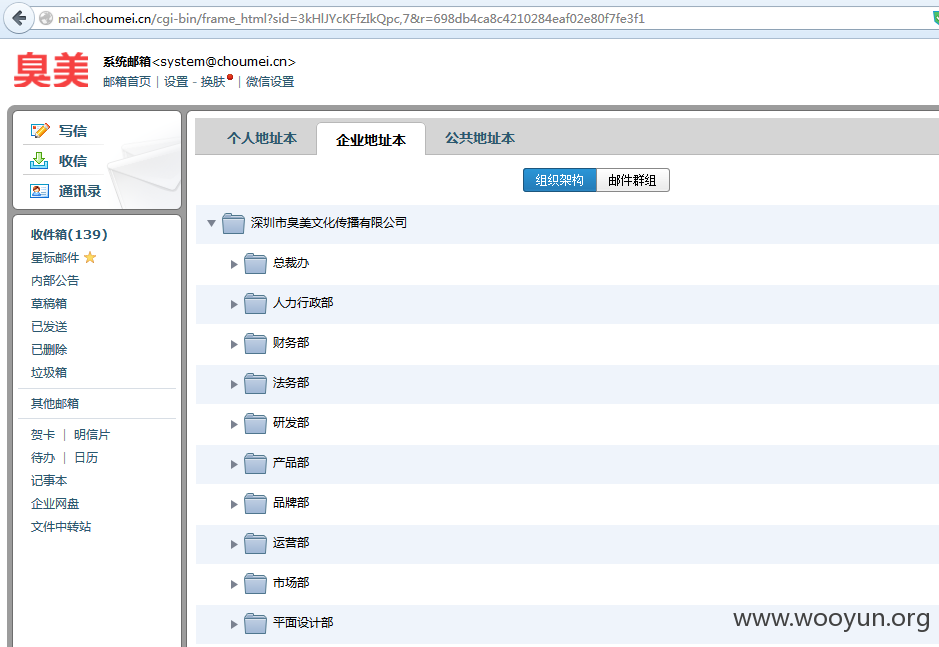Click the 人力行政部 folder icon
The image size is (939, 647).
pyautogui.click(x=255, y=304)
